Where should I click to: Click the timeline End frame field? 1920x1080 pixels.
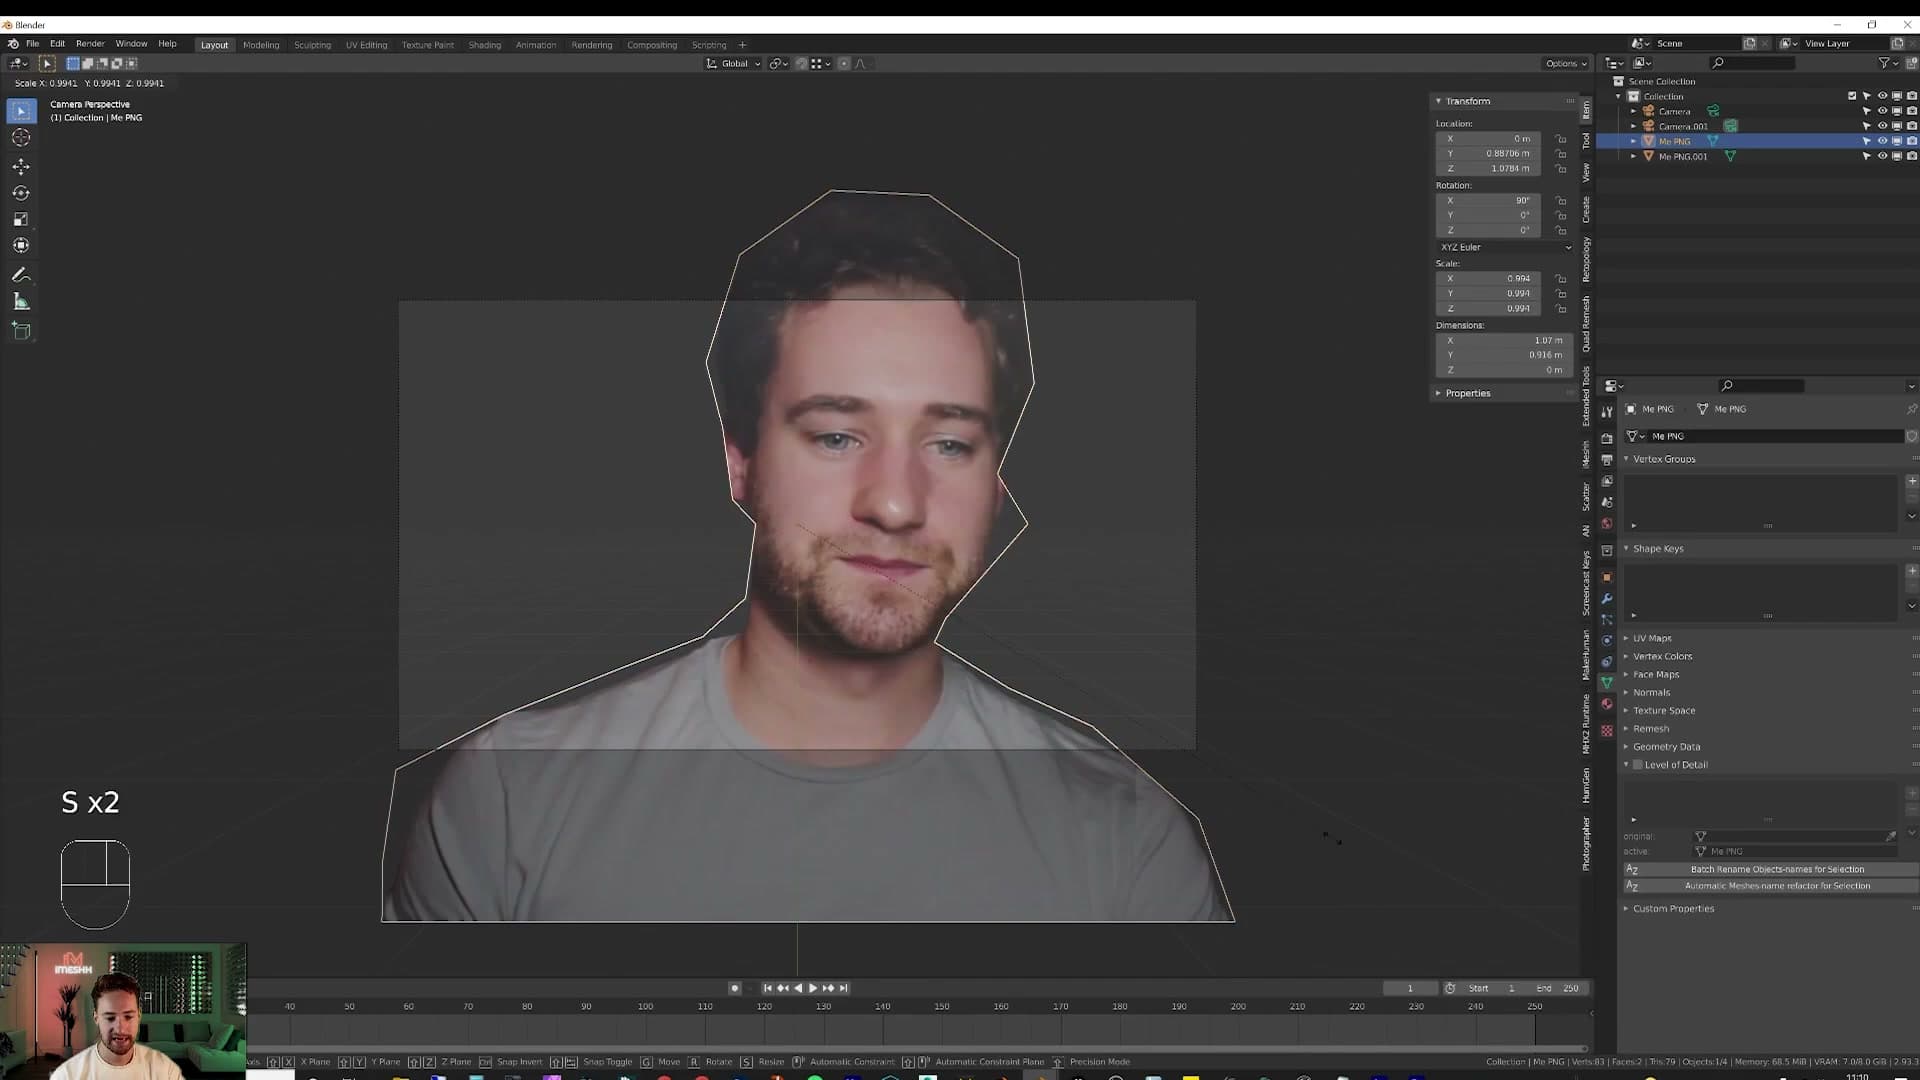(x=1559, y=988)
